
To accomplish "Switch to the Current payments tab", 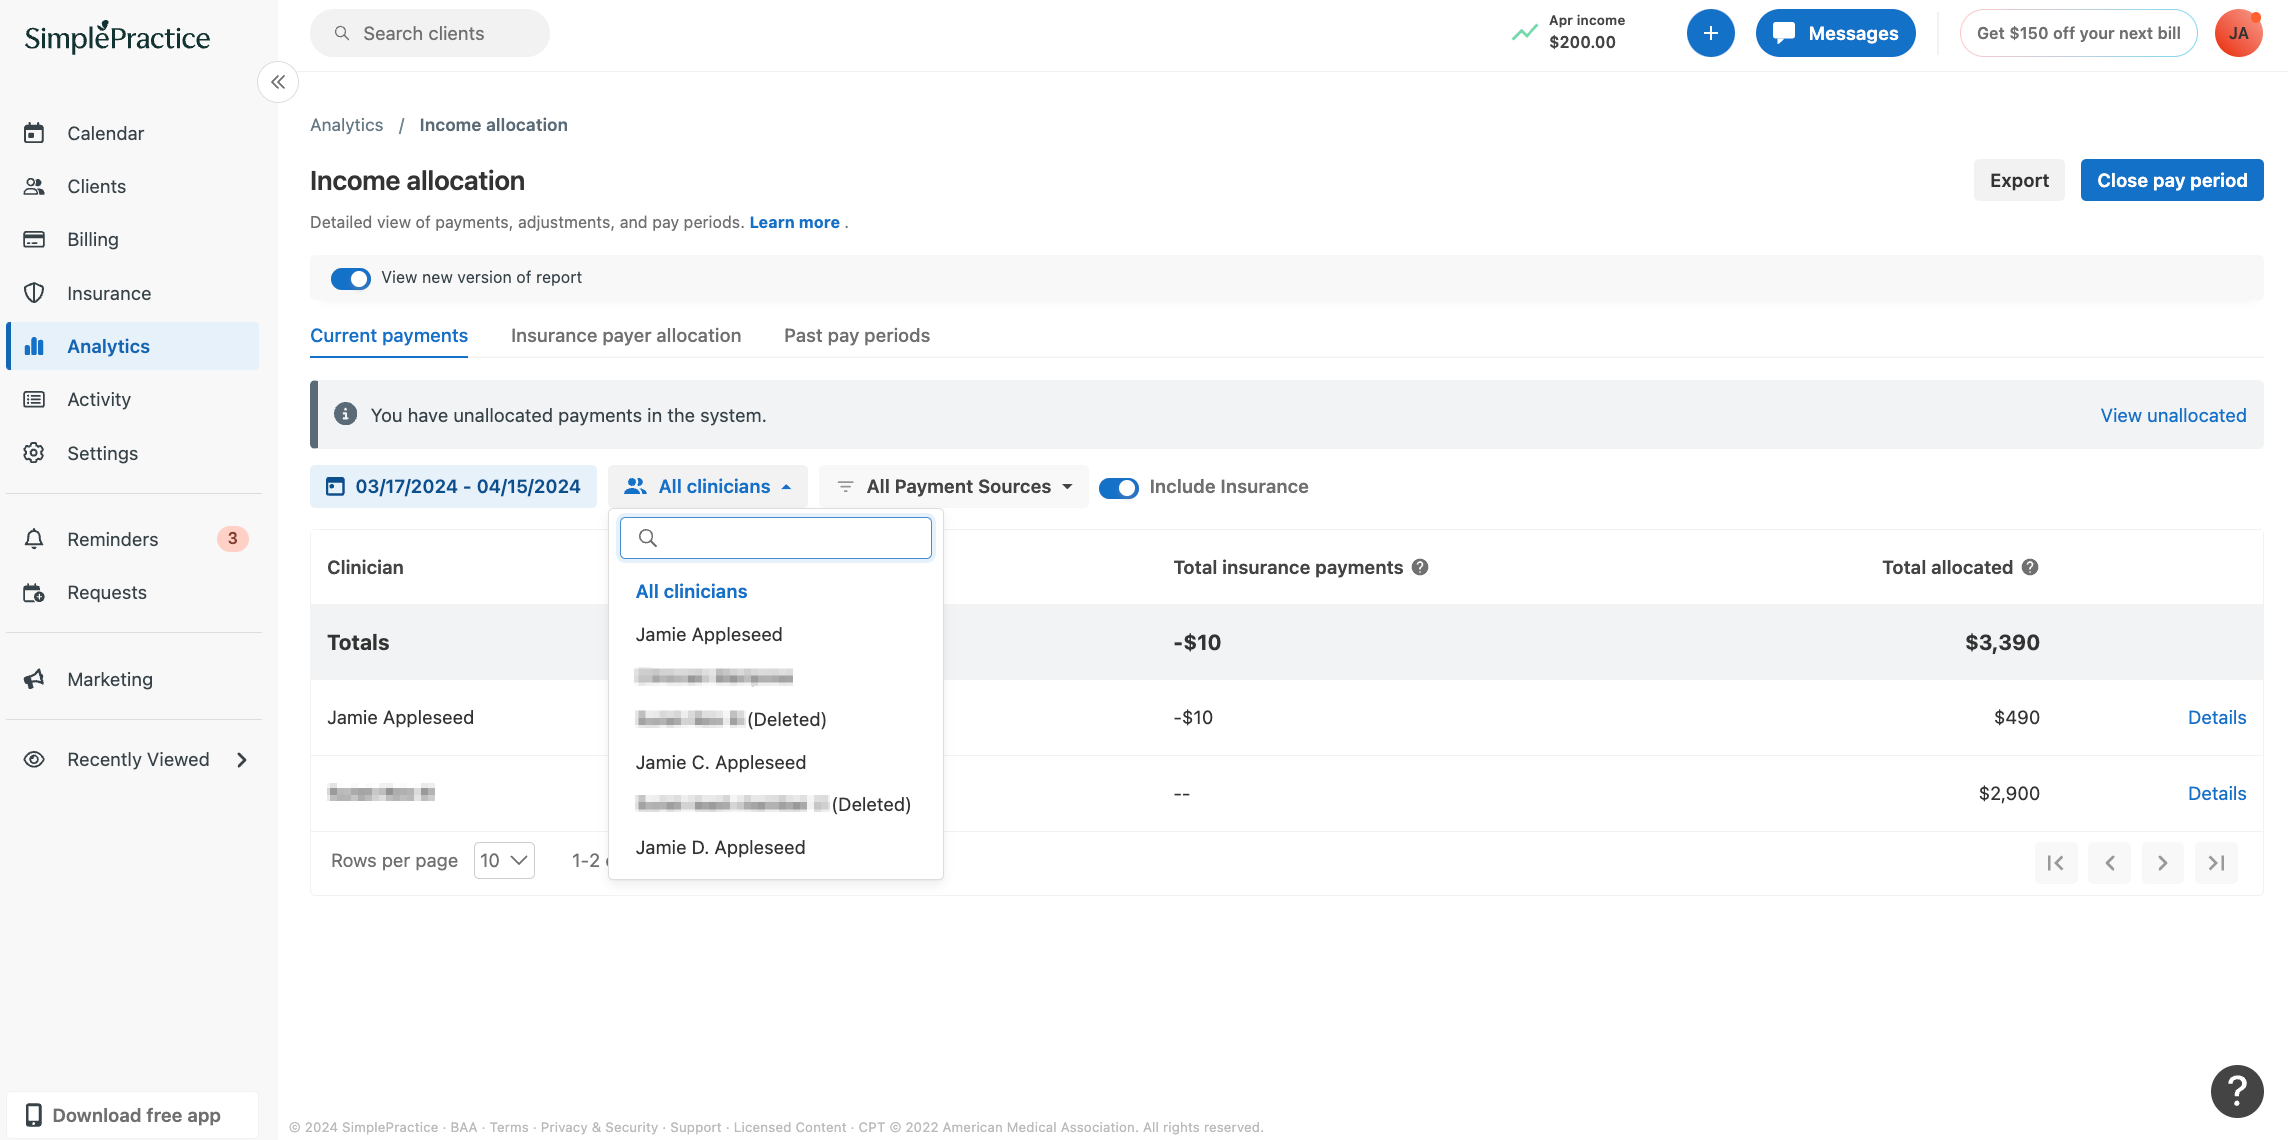I will click(389, 335).
